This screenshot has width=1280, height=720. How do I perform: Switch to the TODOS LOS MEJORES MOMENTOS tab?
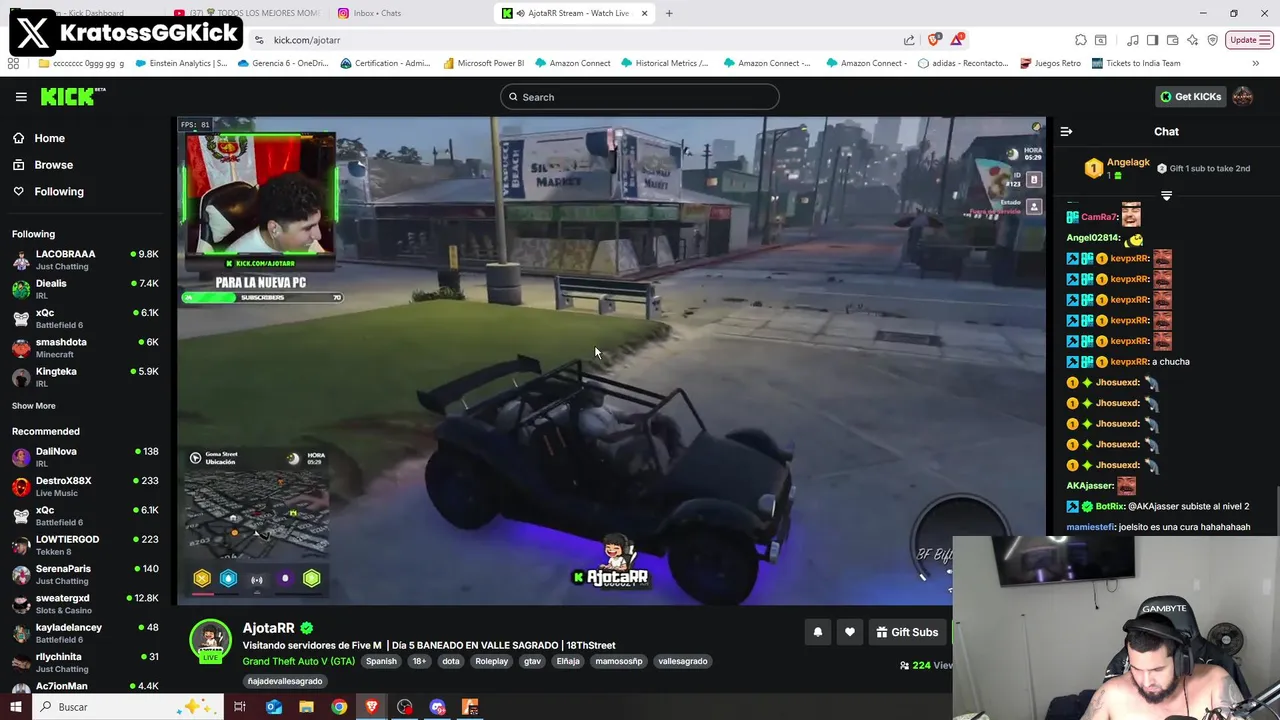250,13
